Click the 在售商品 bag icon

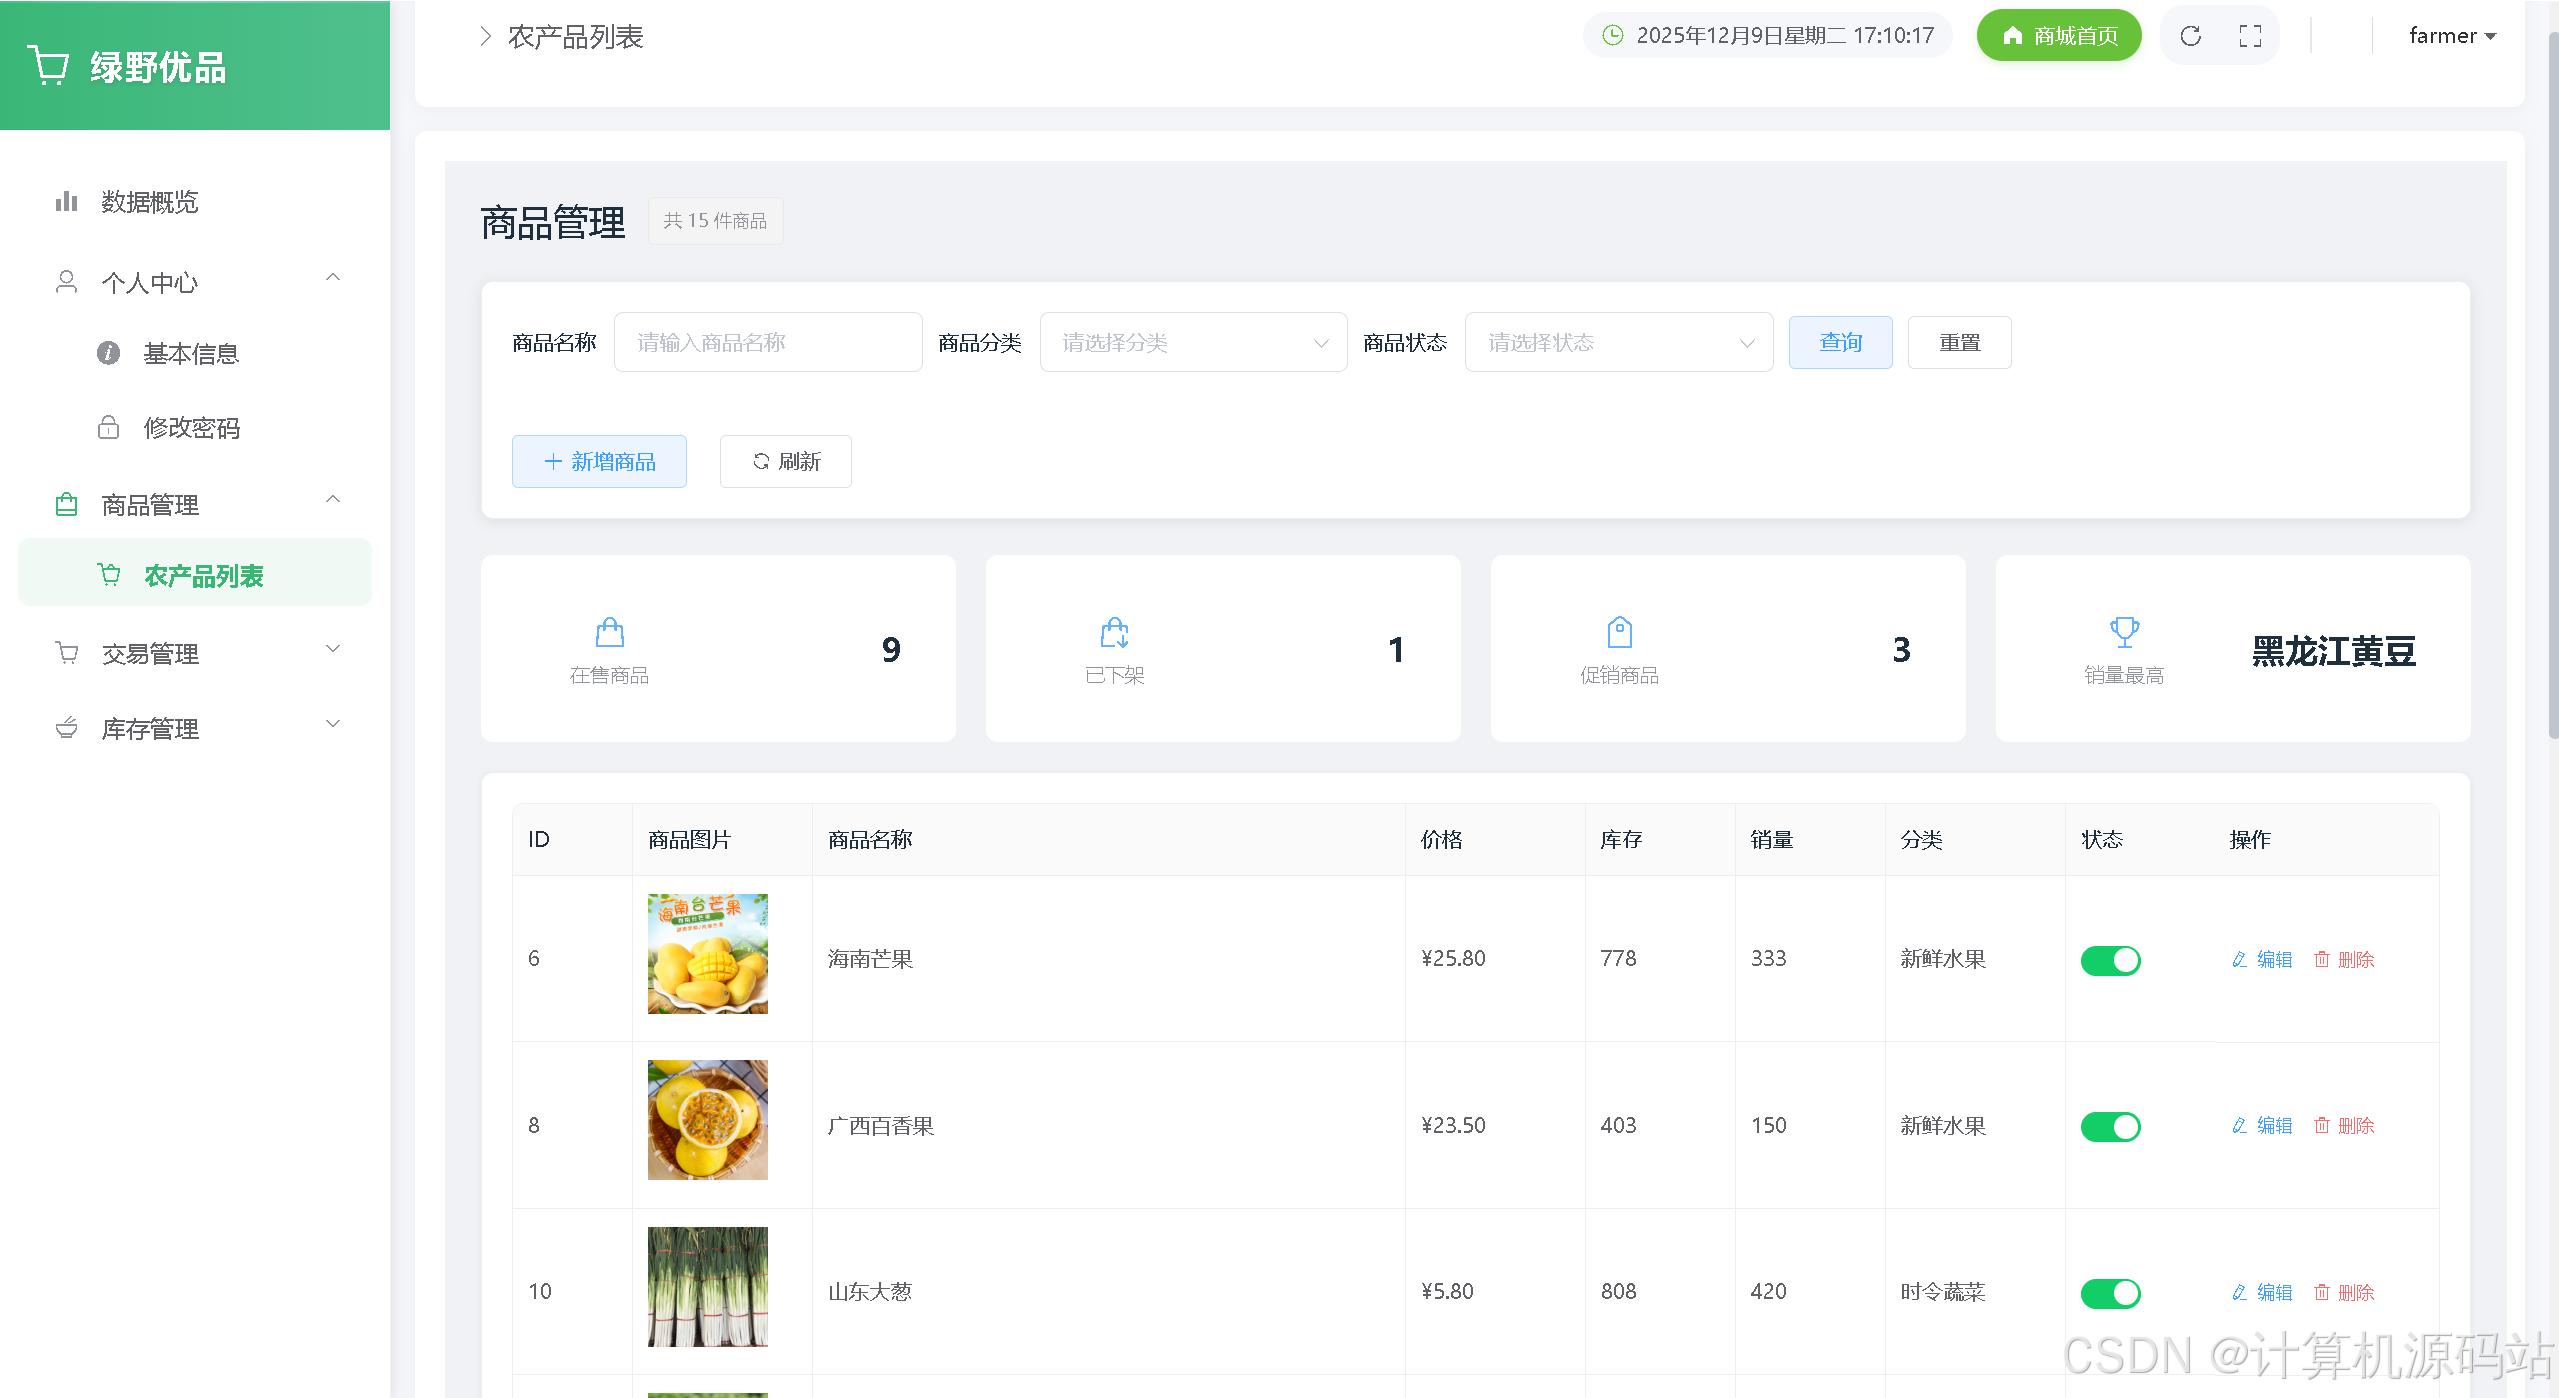point(610,633)
